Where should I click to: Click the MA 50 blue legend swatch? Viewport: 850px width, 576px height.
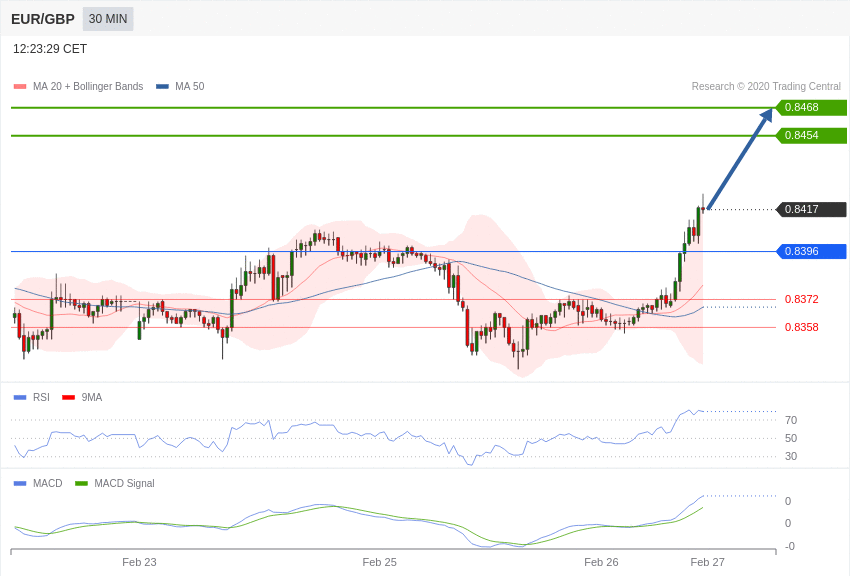pos(162,87)
